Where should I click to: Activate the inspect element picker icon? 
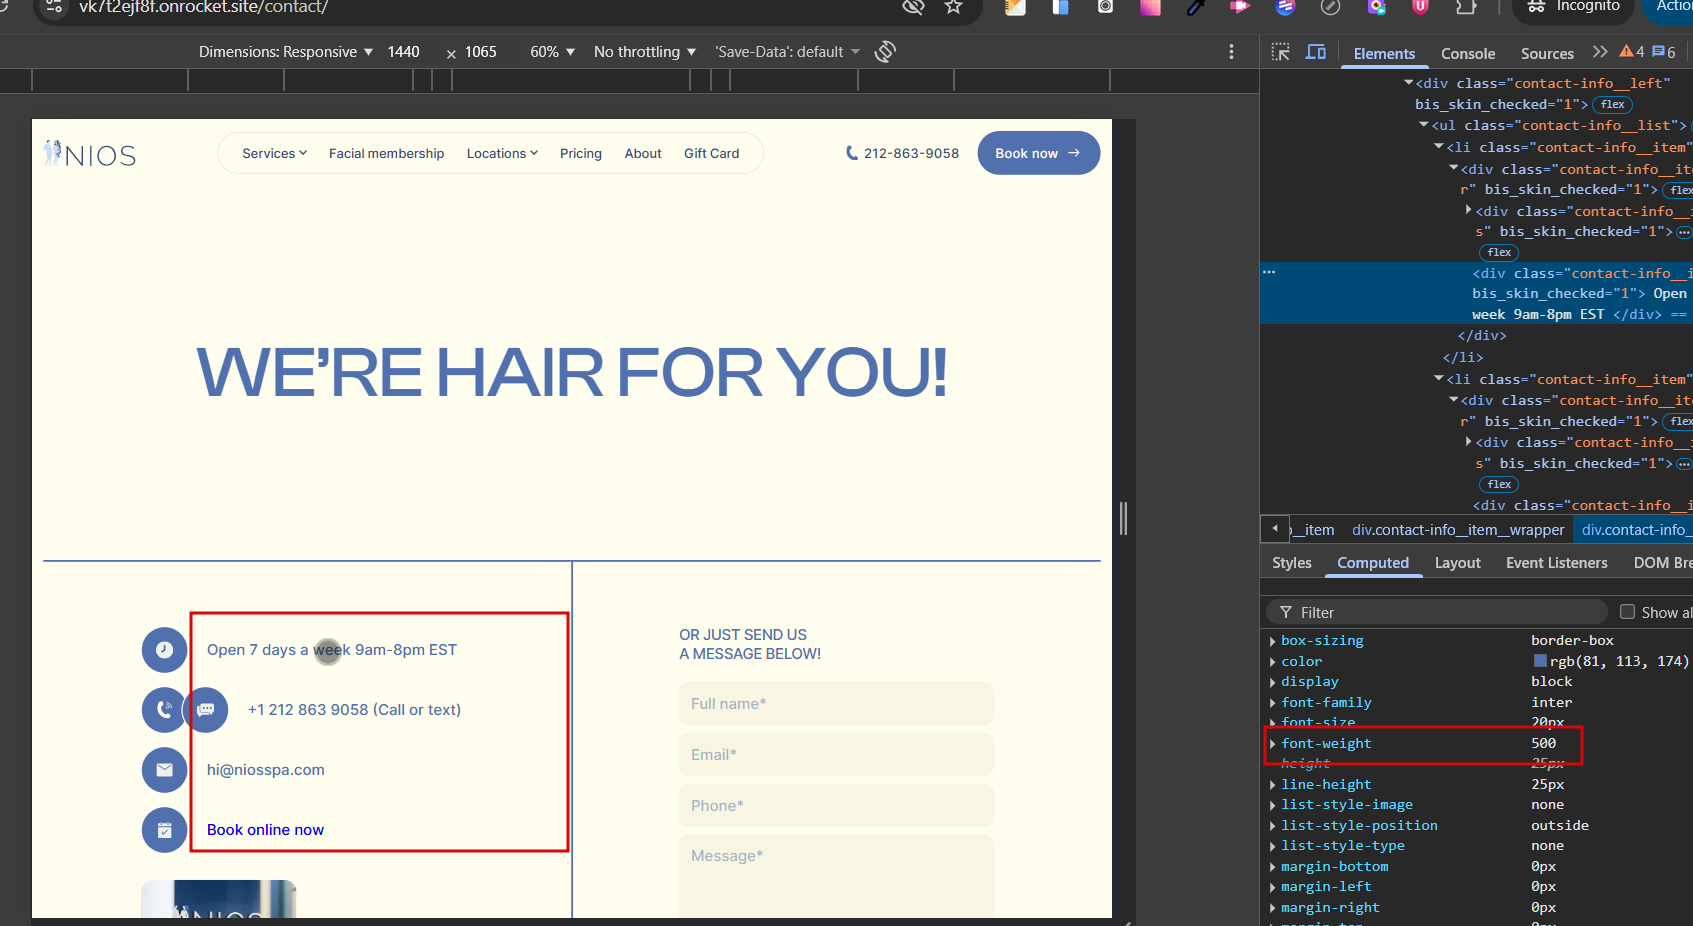tap(1280, 52)
